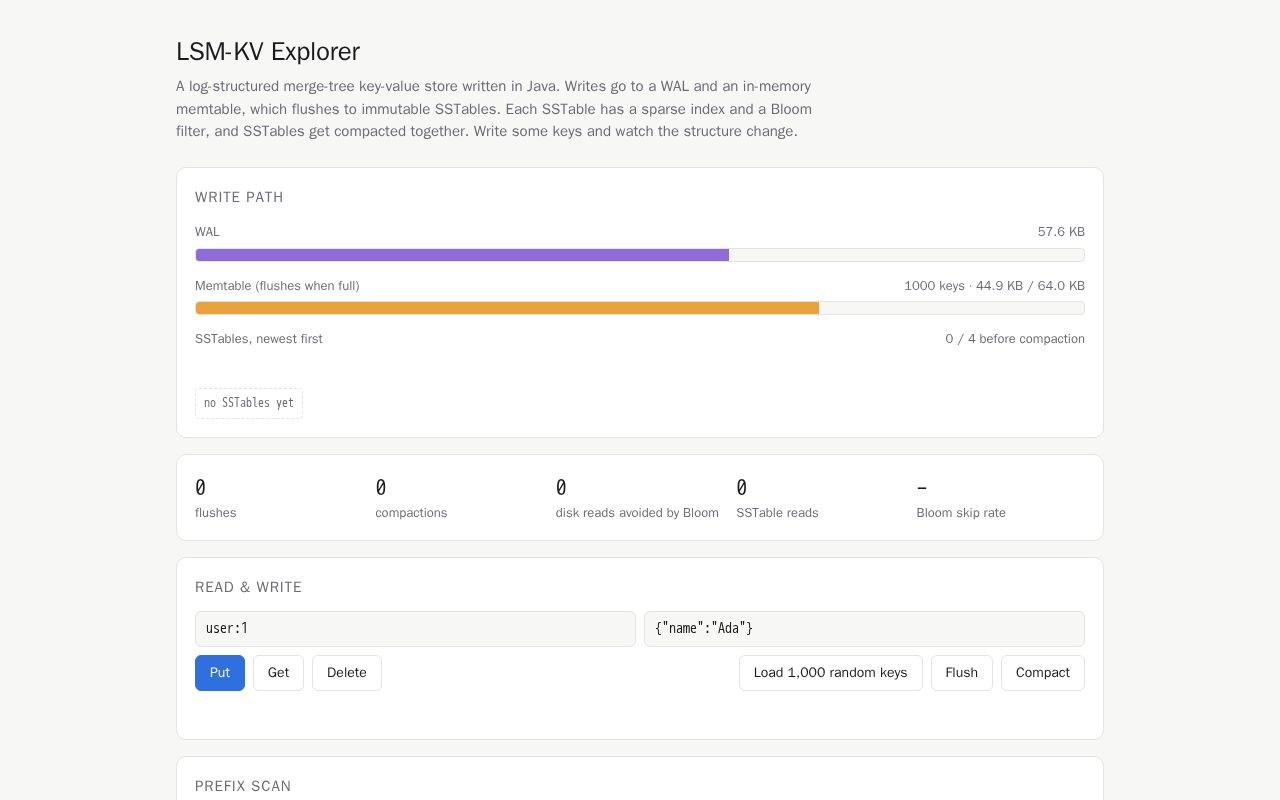Click the Get button
The height and width of the screenshot is (800, 1280).
278,673
